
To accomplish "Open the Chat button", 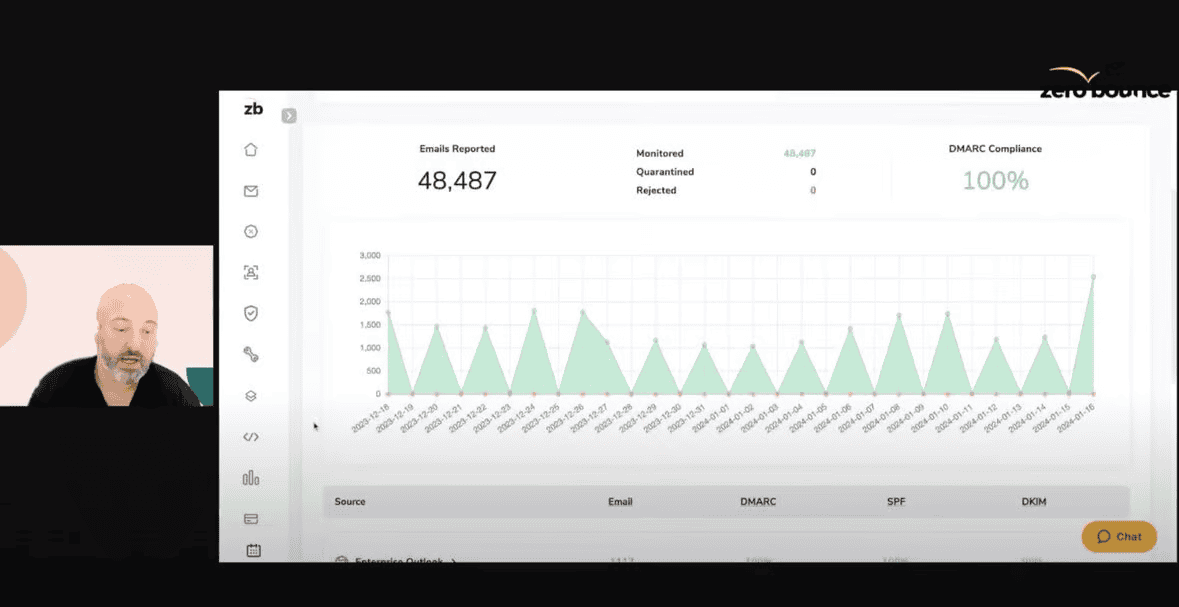I will [x=1119, y=537].
